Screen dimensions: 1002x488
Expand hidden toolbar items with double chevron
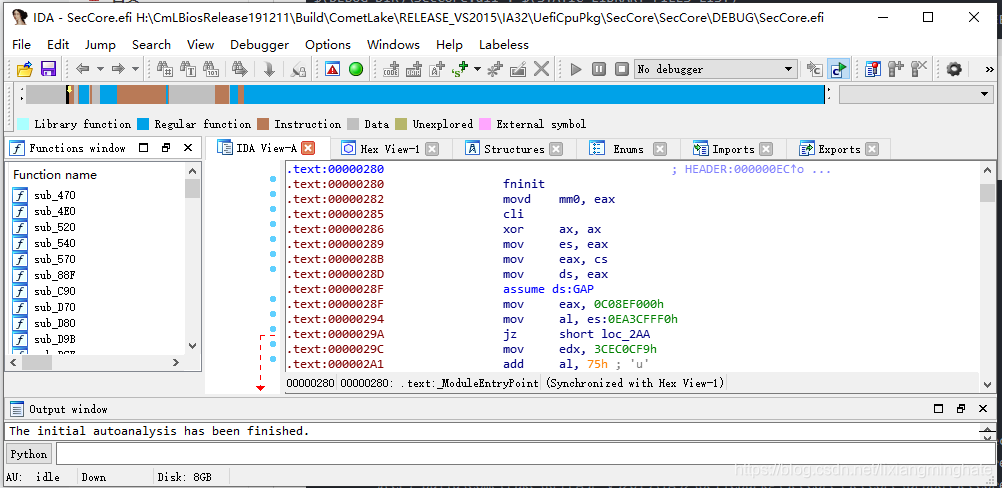(990, 69)
